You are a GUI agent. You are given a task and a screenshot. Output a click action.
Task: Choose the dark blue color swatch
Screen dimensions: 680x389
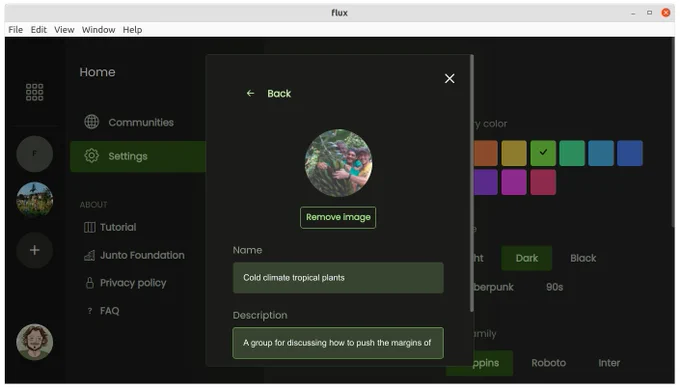[630, 153]
